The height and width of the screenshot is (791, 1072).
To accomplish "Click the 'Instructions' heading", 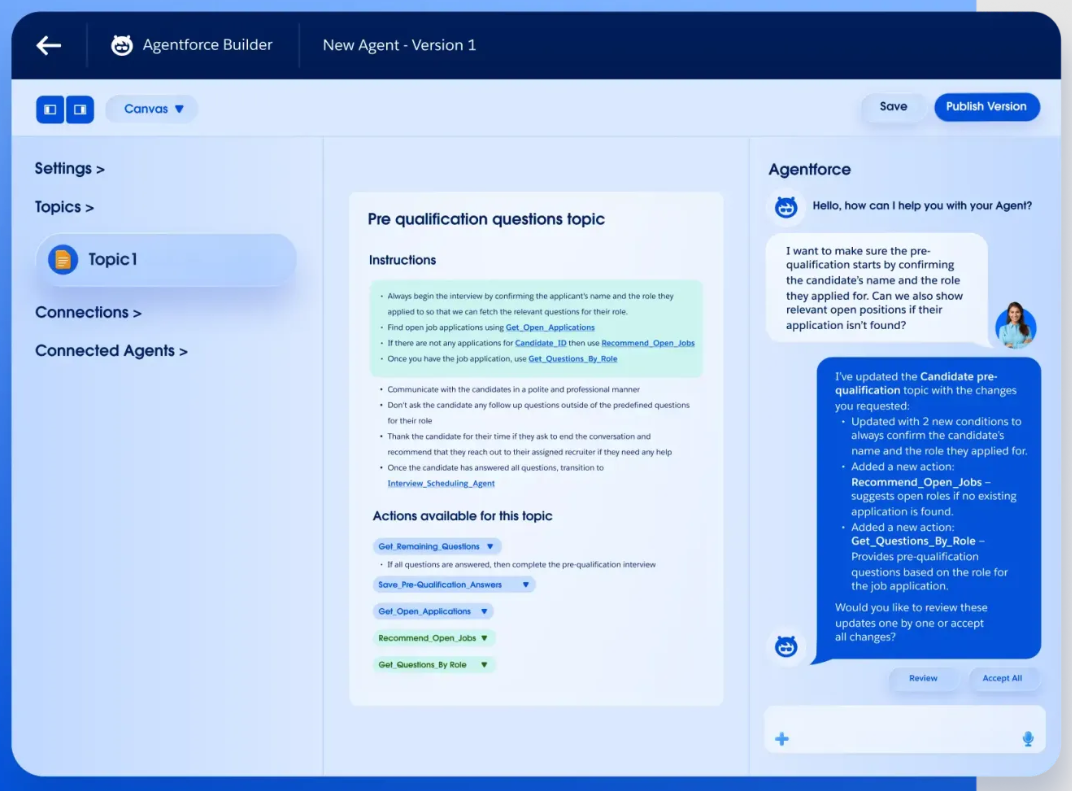I will [402, 260].
